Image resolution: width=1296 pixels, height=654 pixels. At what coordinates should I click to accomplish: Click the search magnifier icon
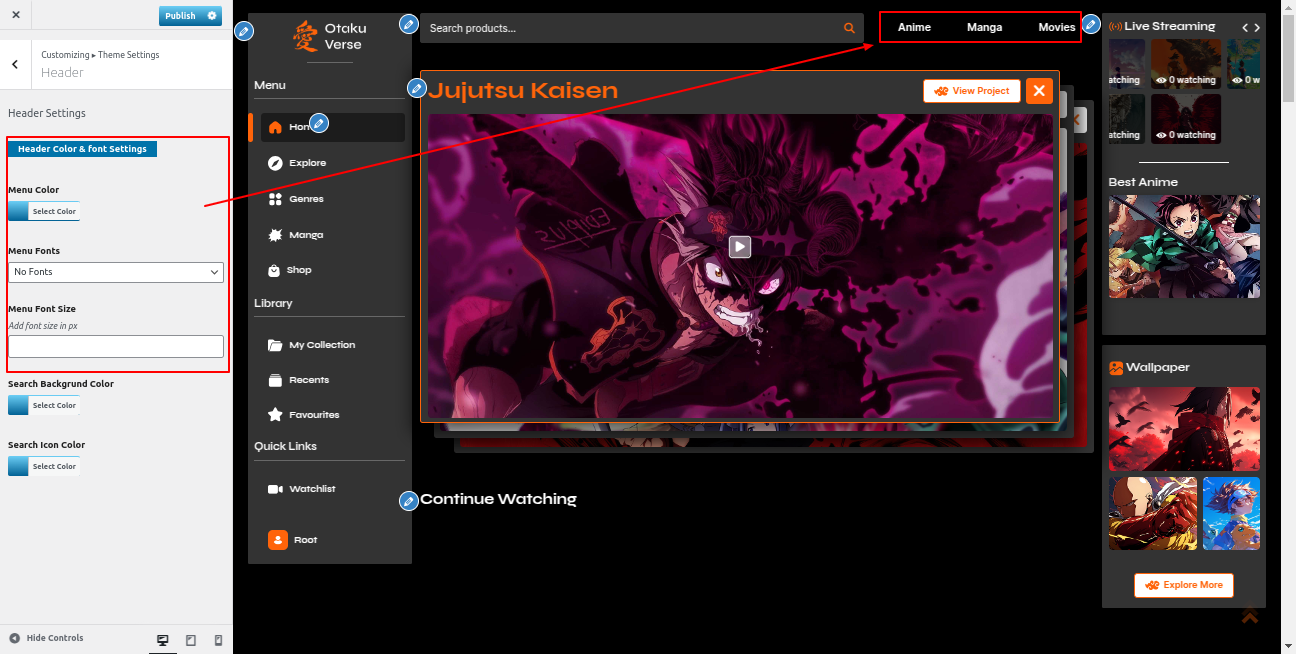pos(849,28)
